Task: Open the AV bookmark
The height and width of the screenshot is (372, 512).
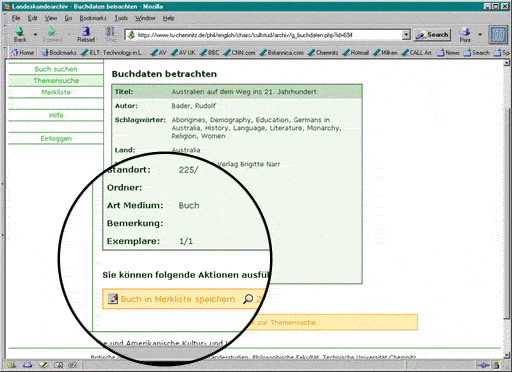Action: click(158, 53)
